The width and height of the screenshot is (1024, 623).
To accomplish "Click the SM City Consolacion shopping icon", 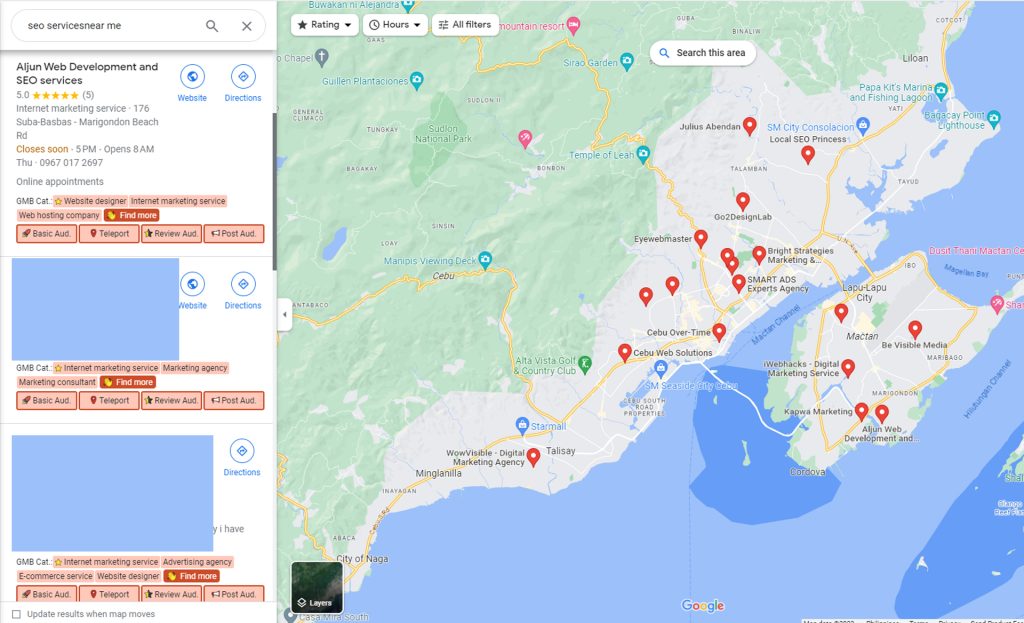I will [863, 125].
